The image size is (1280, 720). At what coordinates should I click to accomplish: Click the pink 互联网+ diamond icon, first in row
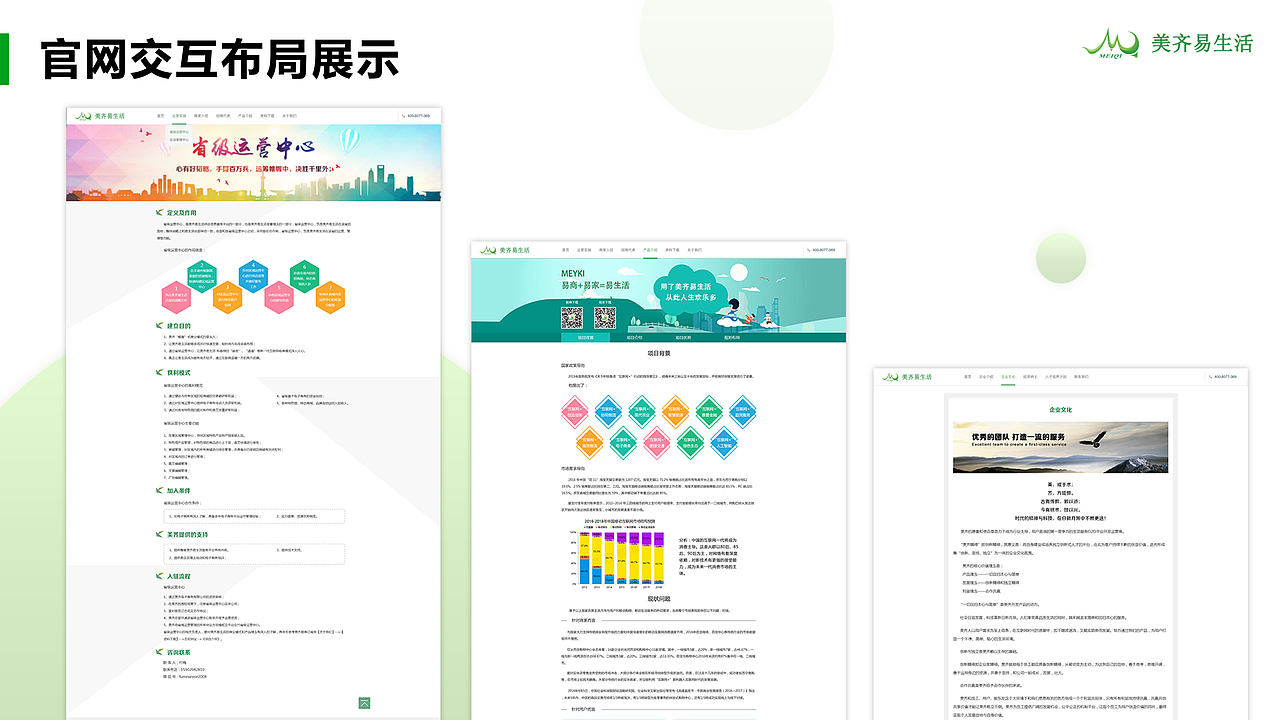click(576, 411)
